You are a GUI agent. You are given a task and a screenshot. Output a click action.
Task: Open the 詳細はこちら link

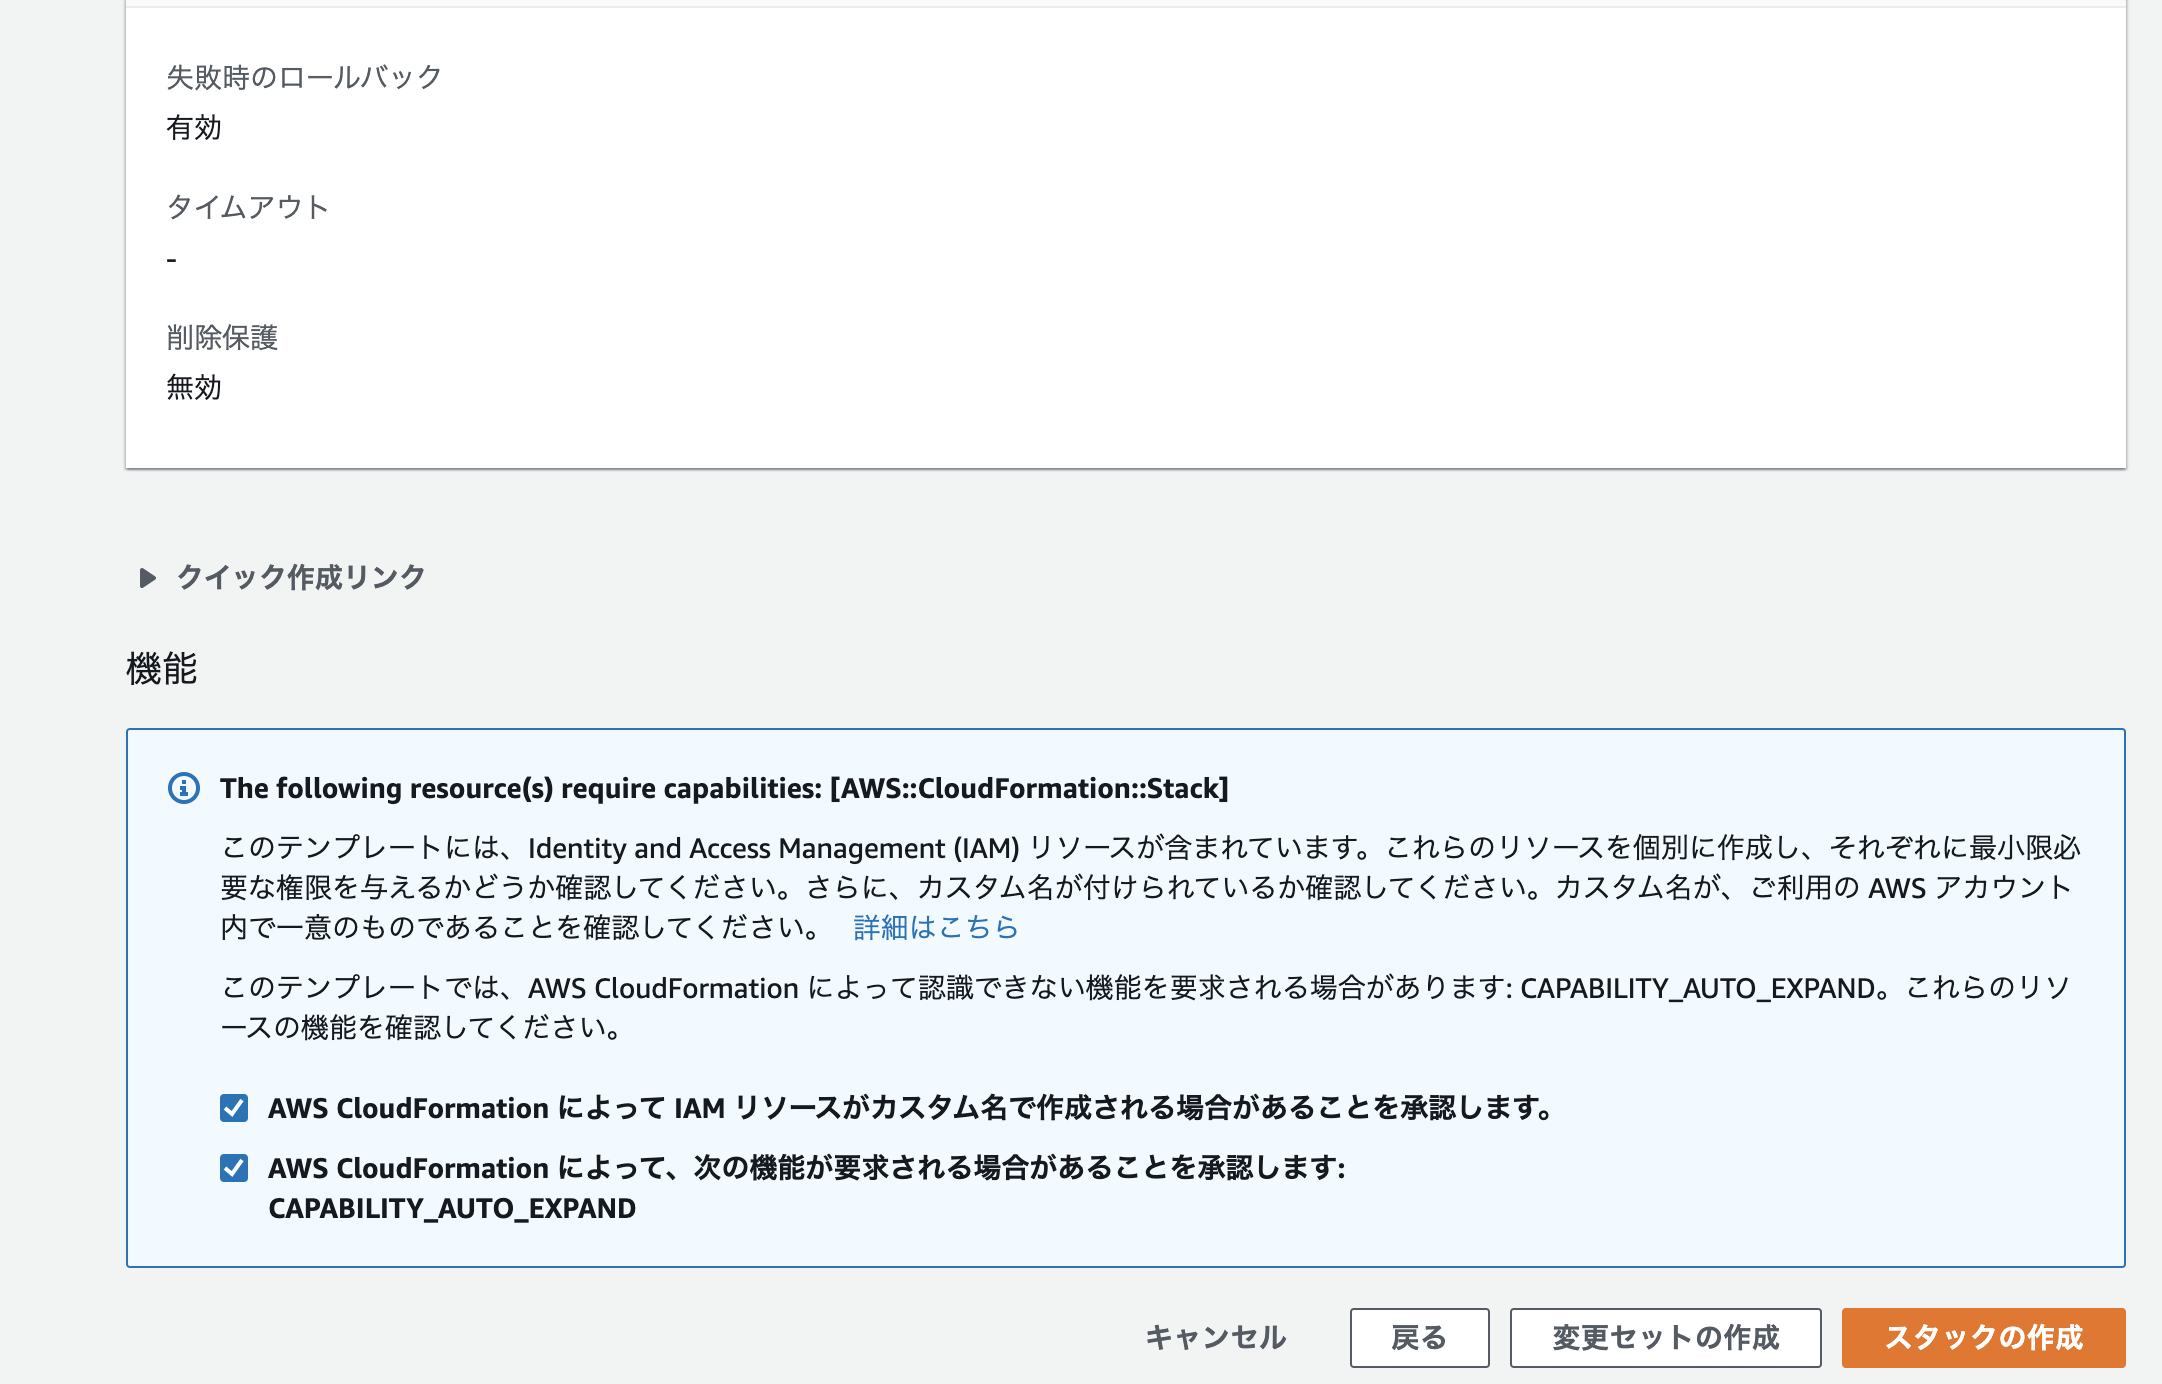(x=935, y=927)
